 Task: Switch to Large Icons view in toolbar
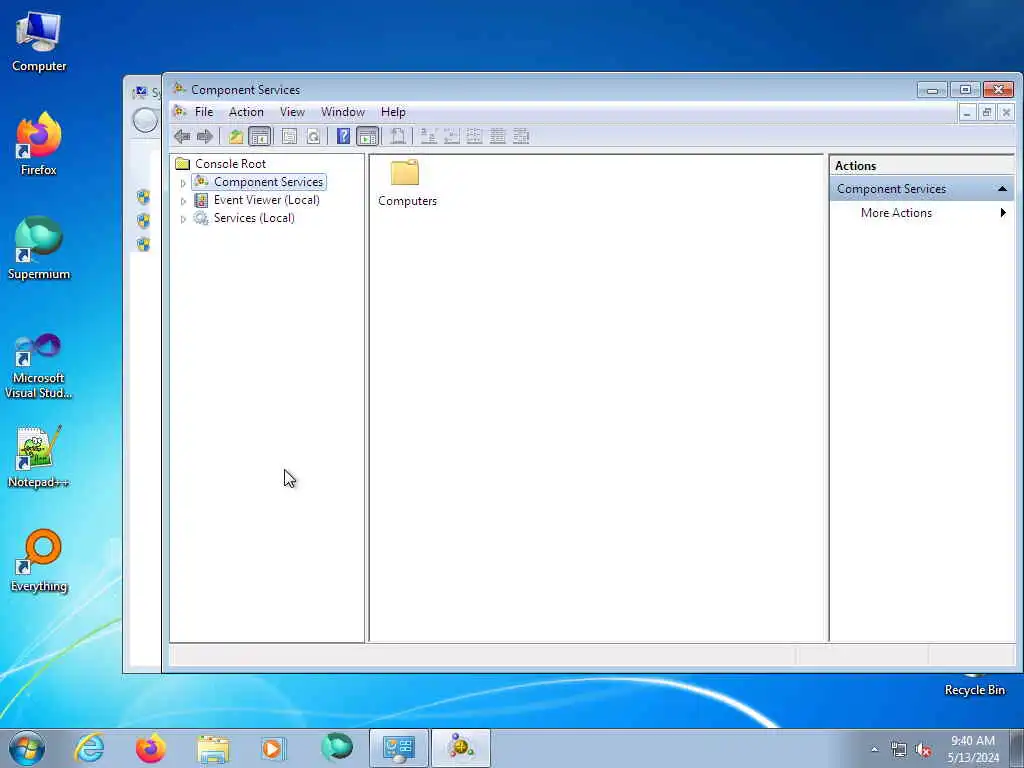[x=428, y=136]
